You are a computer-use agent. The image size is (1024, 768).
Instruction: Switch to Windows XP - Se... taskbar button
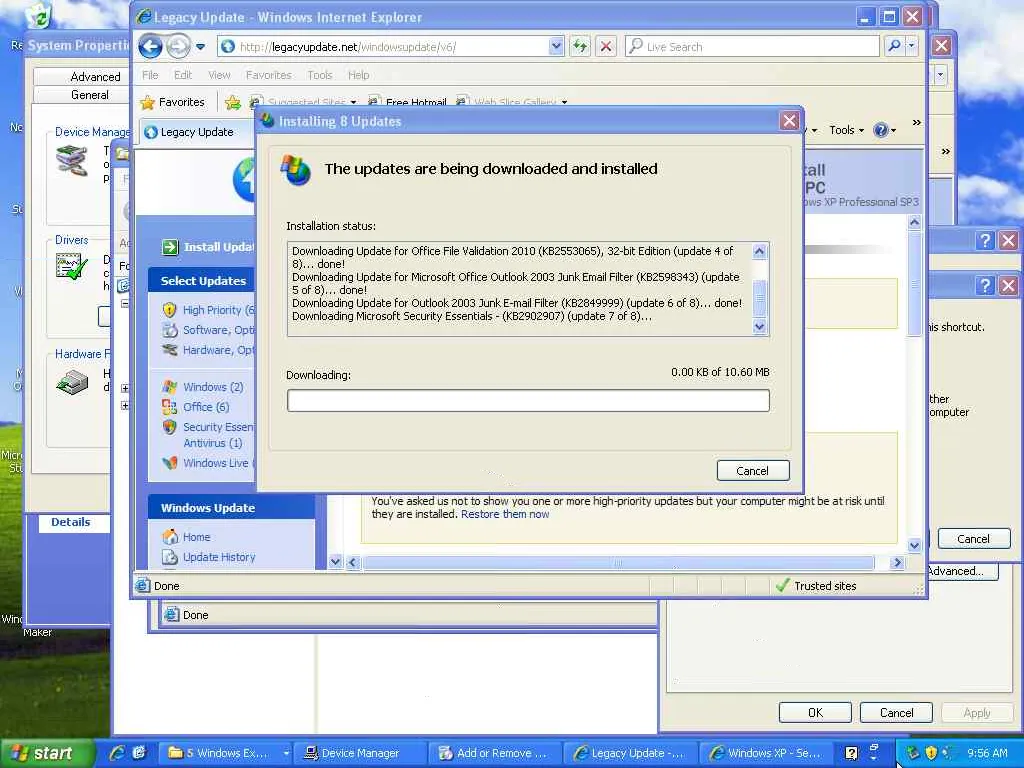766,753
